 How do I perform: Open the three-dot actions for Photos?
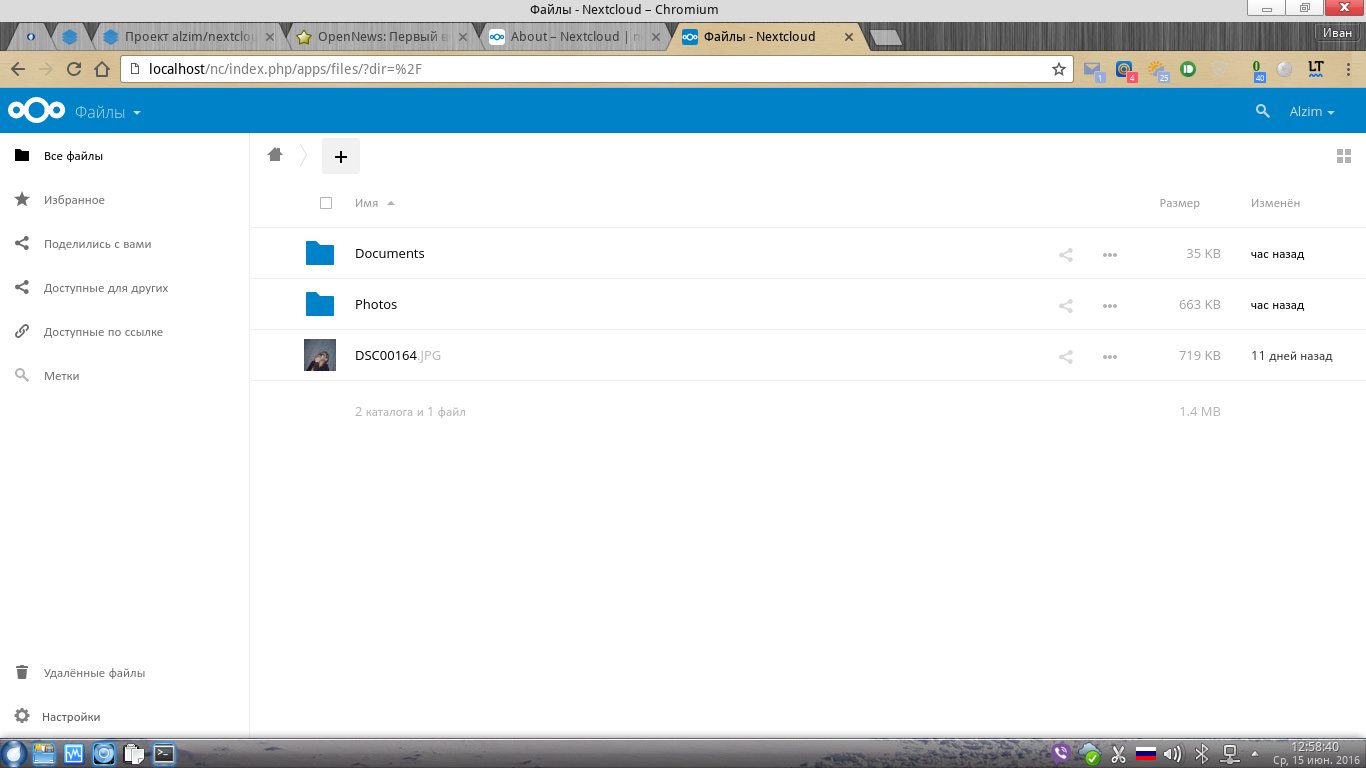1109,305
